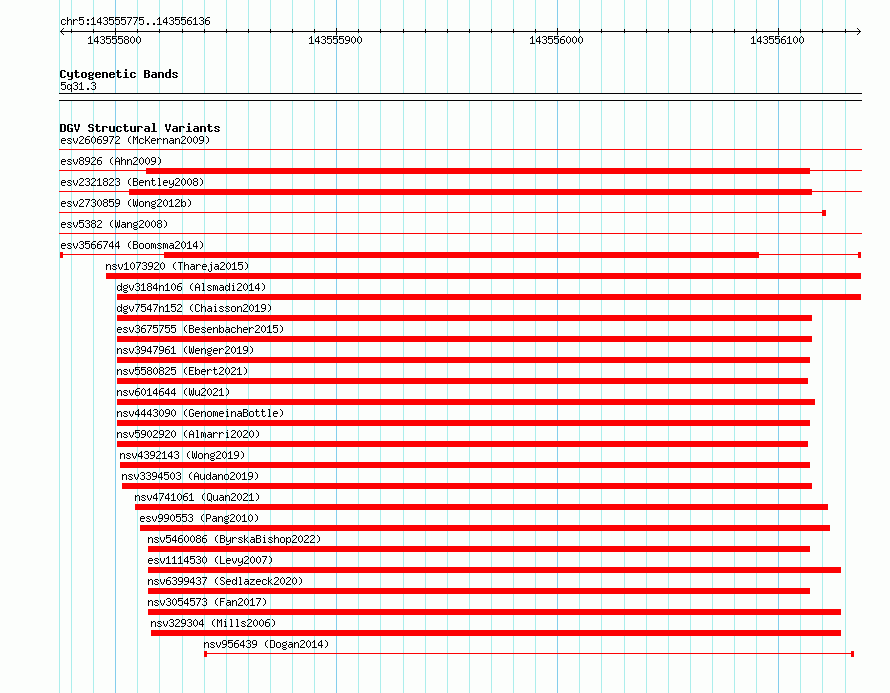The width and height of the screenshot is (890, 693).
Task: Click the red bar under esv8926 (Ahn2009)
Action: pyautogui.click(x=478, y=171)
